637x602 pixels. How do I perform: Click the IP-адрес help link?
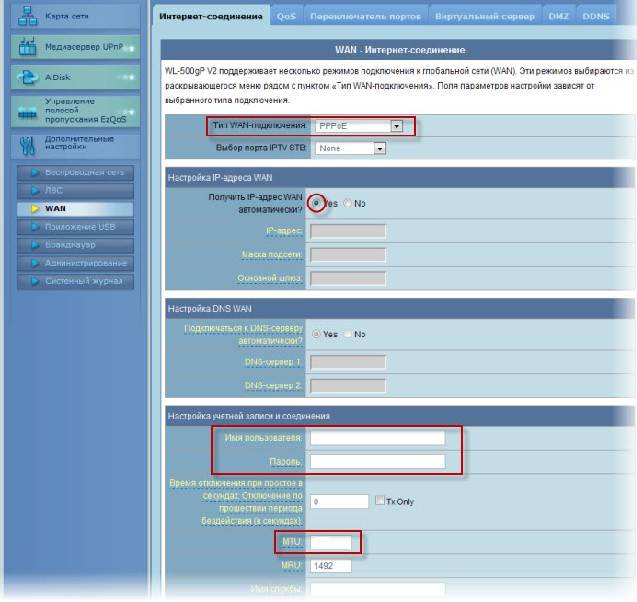tap(284, 231)
